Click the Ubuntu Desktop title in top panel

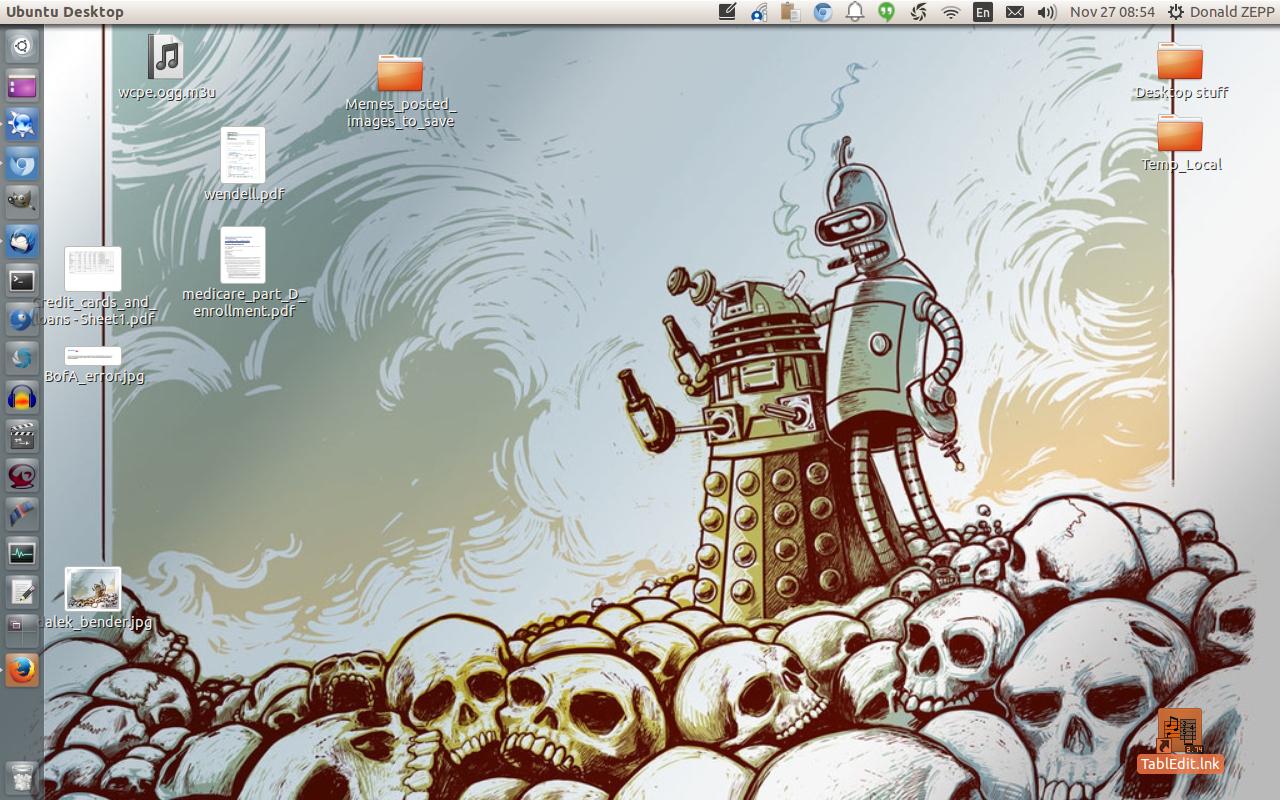pyautogui.click(x=65, y=12)
